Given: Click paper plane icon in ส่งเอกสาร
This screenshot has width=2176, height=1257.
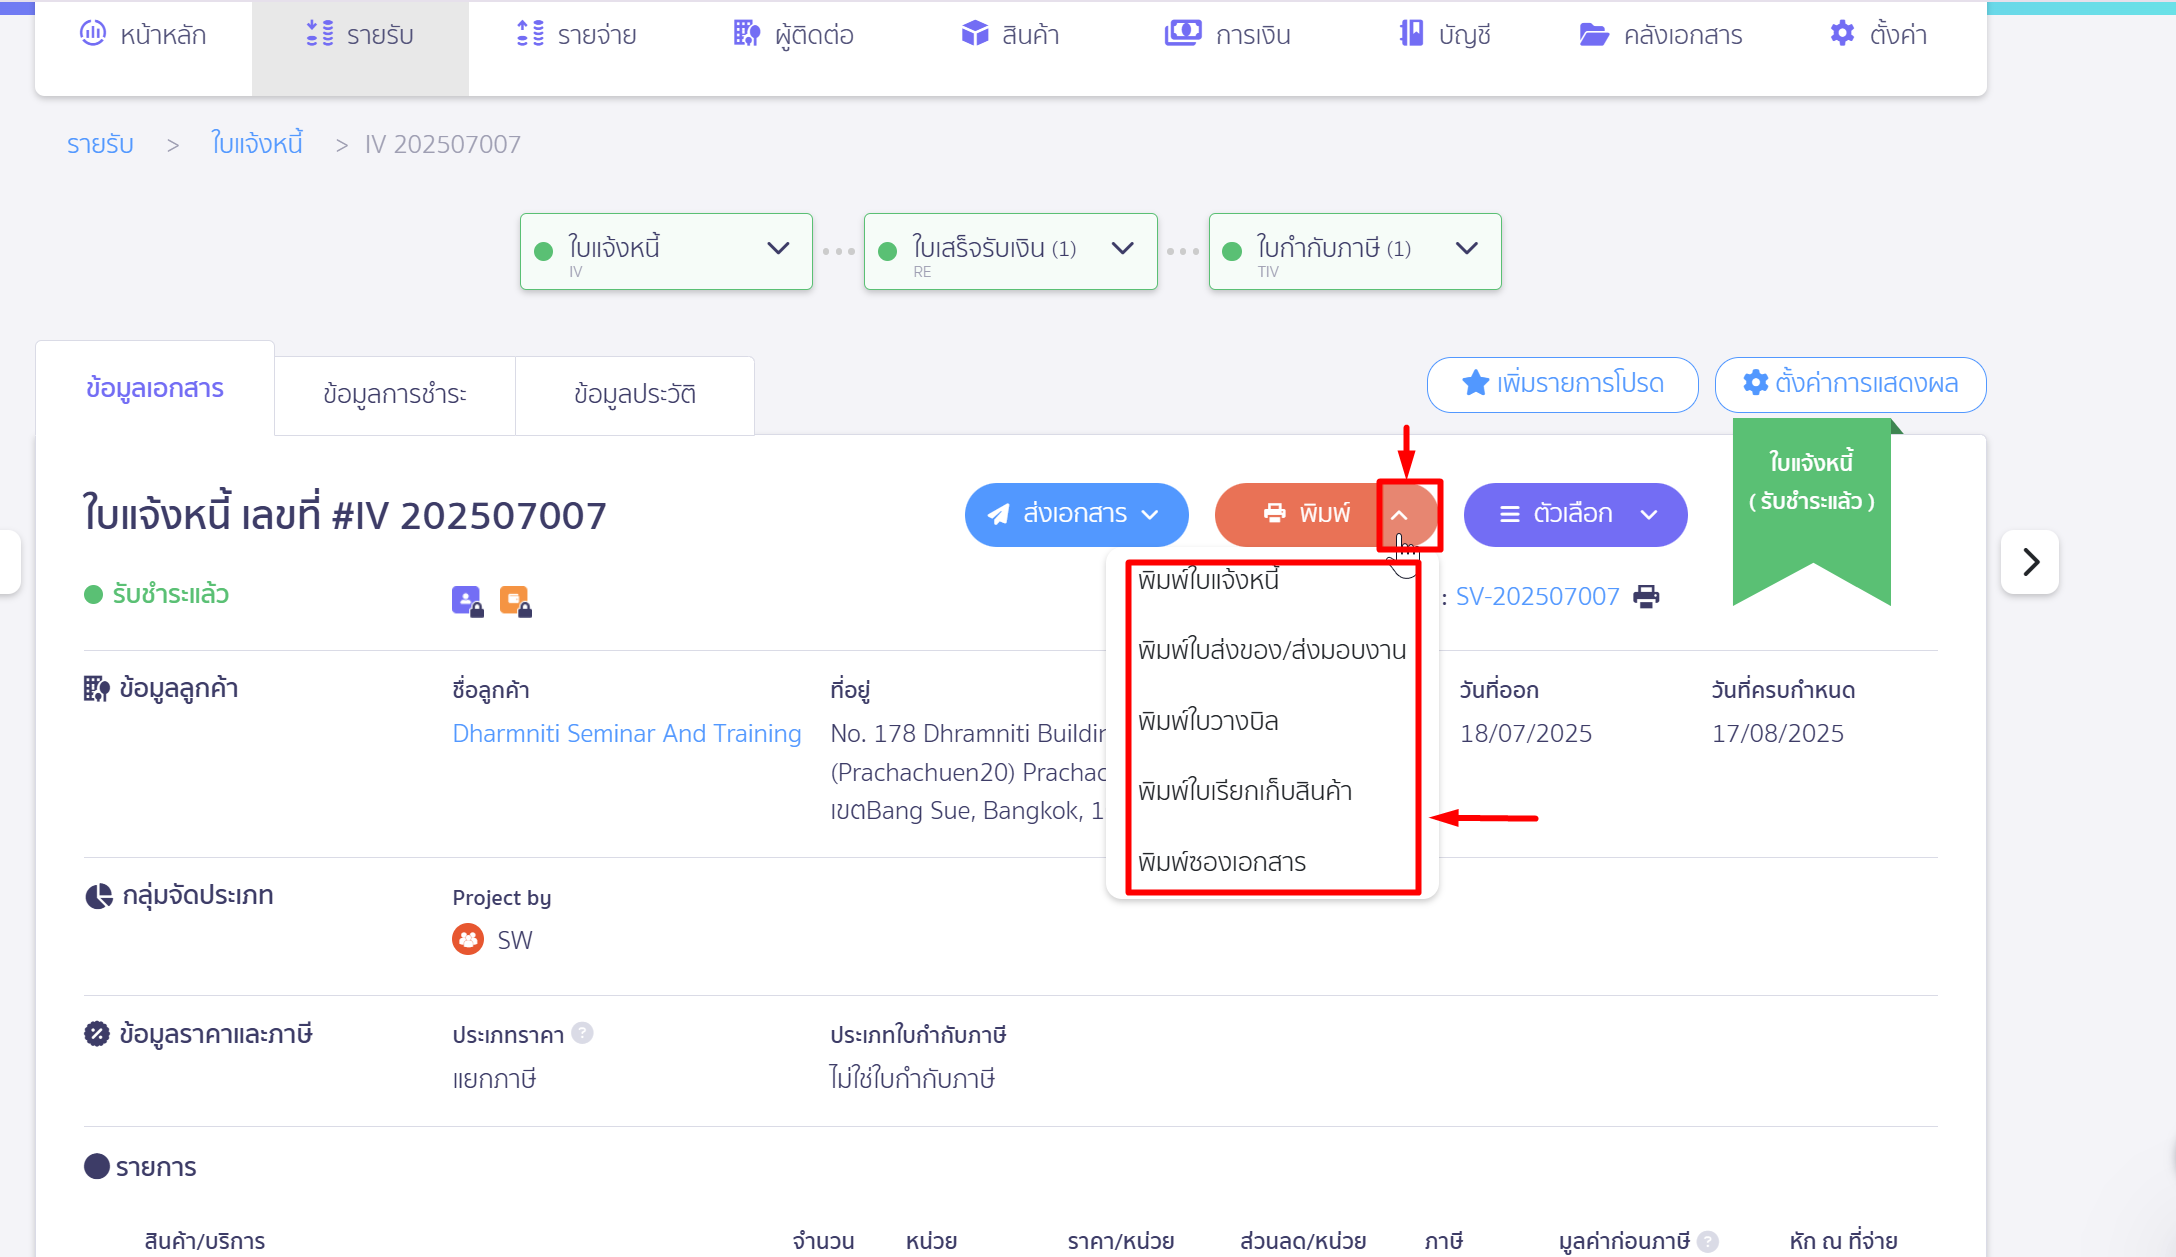Looking at the screenshot, I should coord(998,514).
